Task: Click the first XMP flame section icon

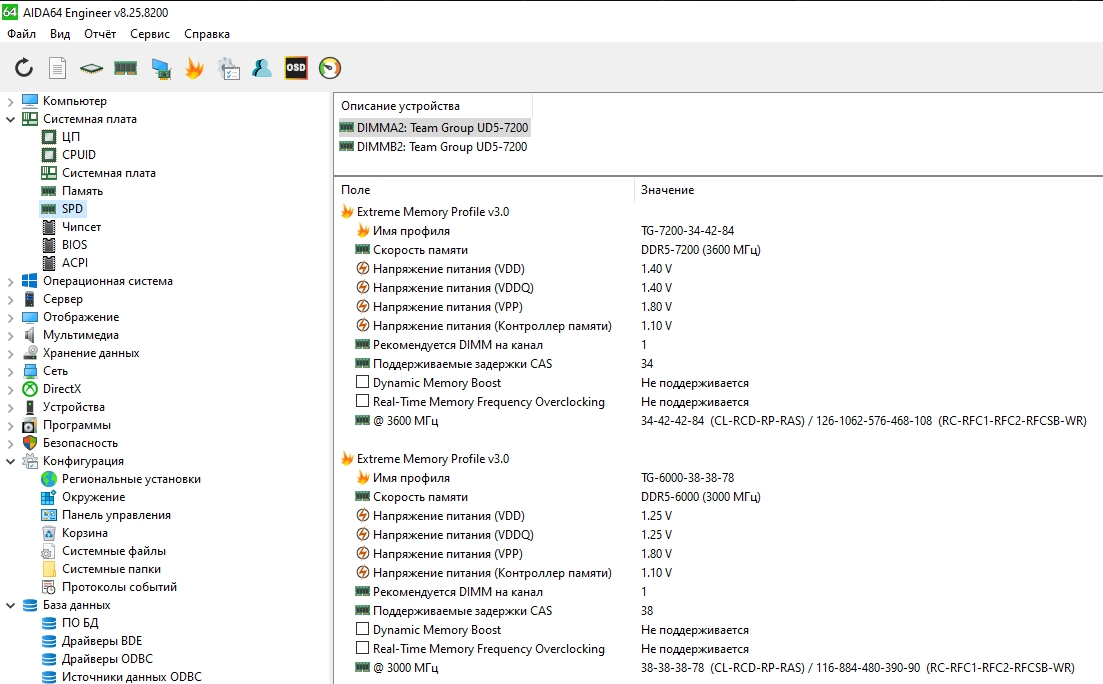Action: point(347,211)
